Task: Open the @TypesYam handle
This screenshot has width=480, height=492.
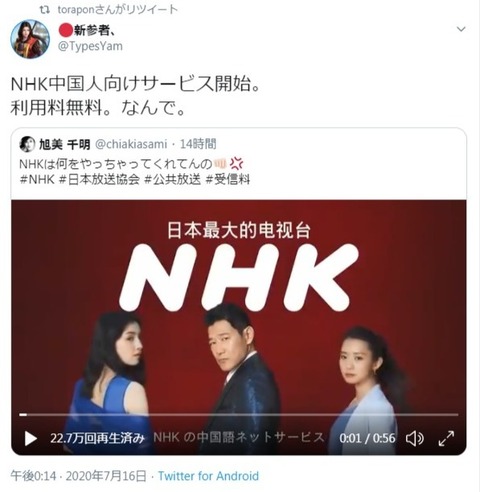Action: click(x=90, y=46)
